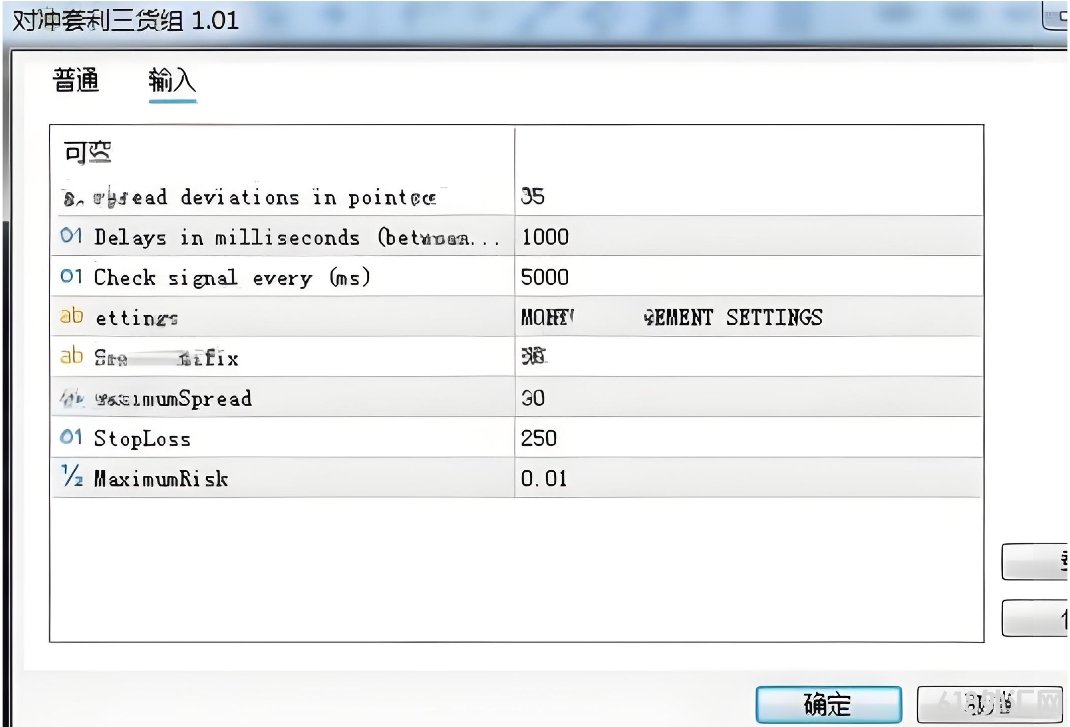The height and width of the screenshot is (727, 1070).
Task: Select the spread deviations in points label
Action: (265, 197)
